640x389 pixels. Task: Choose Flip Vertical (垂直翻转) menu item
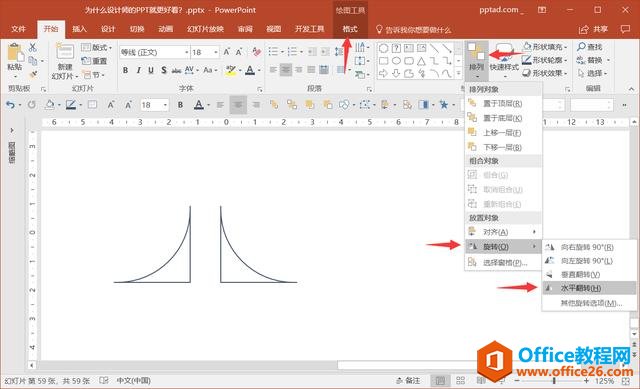coord(589,274)
